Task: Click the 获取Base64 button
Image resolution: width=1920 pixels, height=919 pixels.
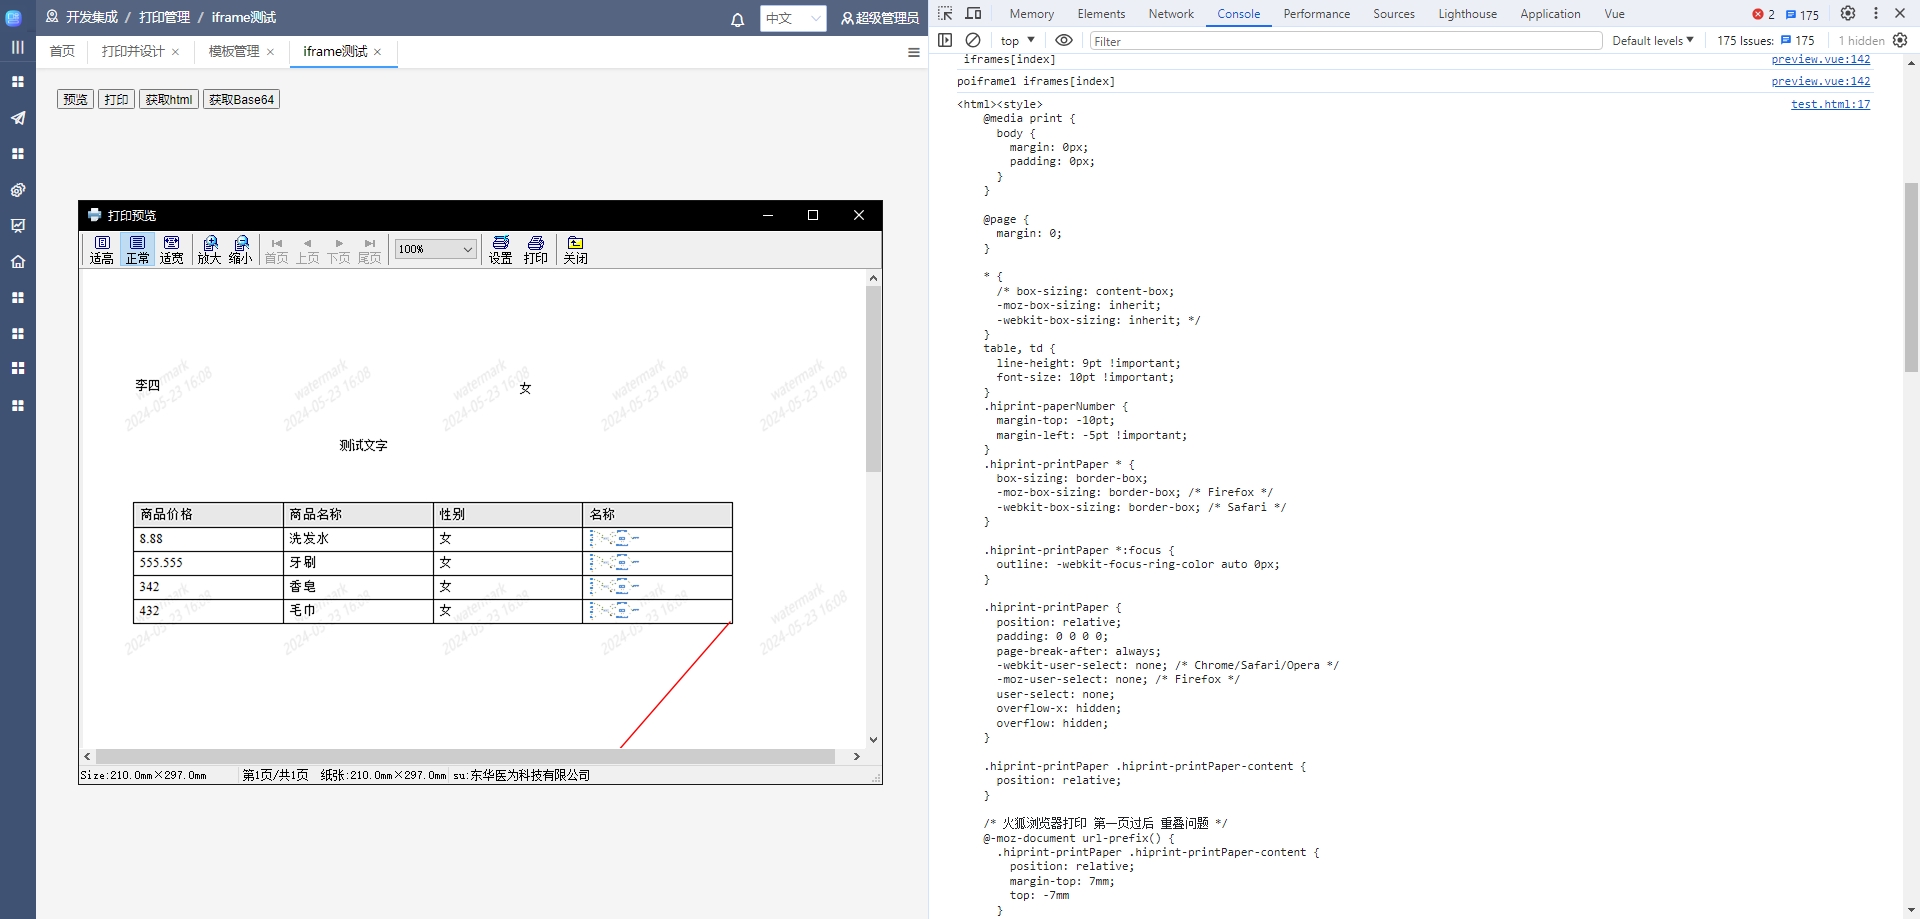Action: pos(241,99)
